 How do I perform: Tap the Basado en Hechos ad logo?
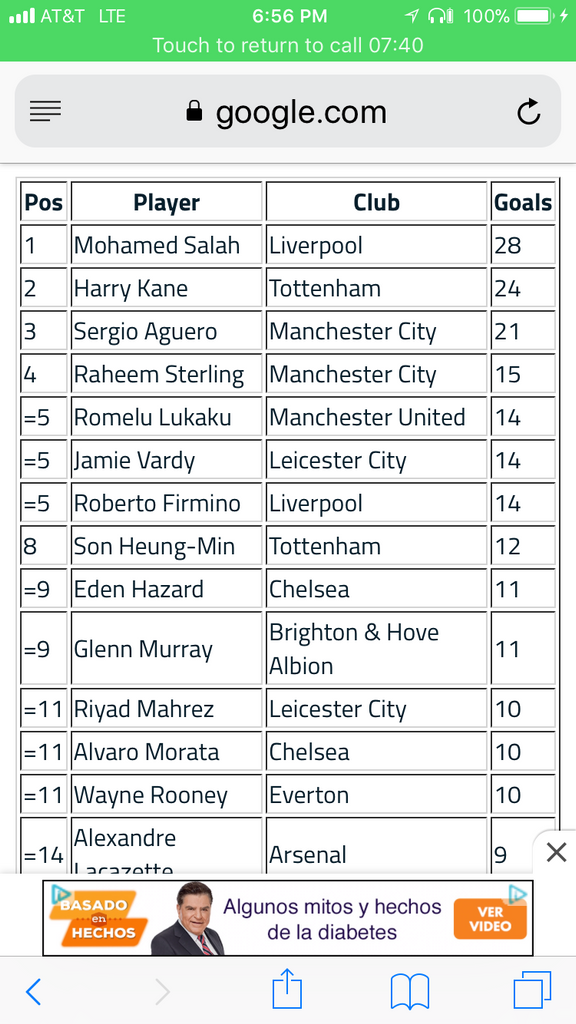pos(96,914)
